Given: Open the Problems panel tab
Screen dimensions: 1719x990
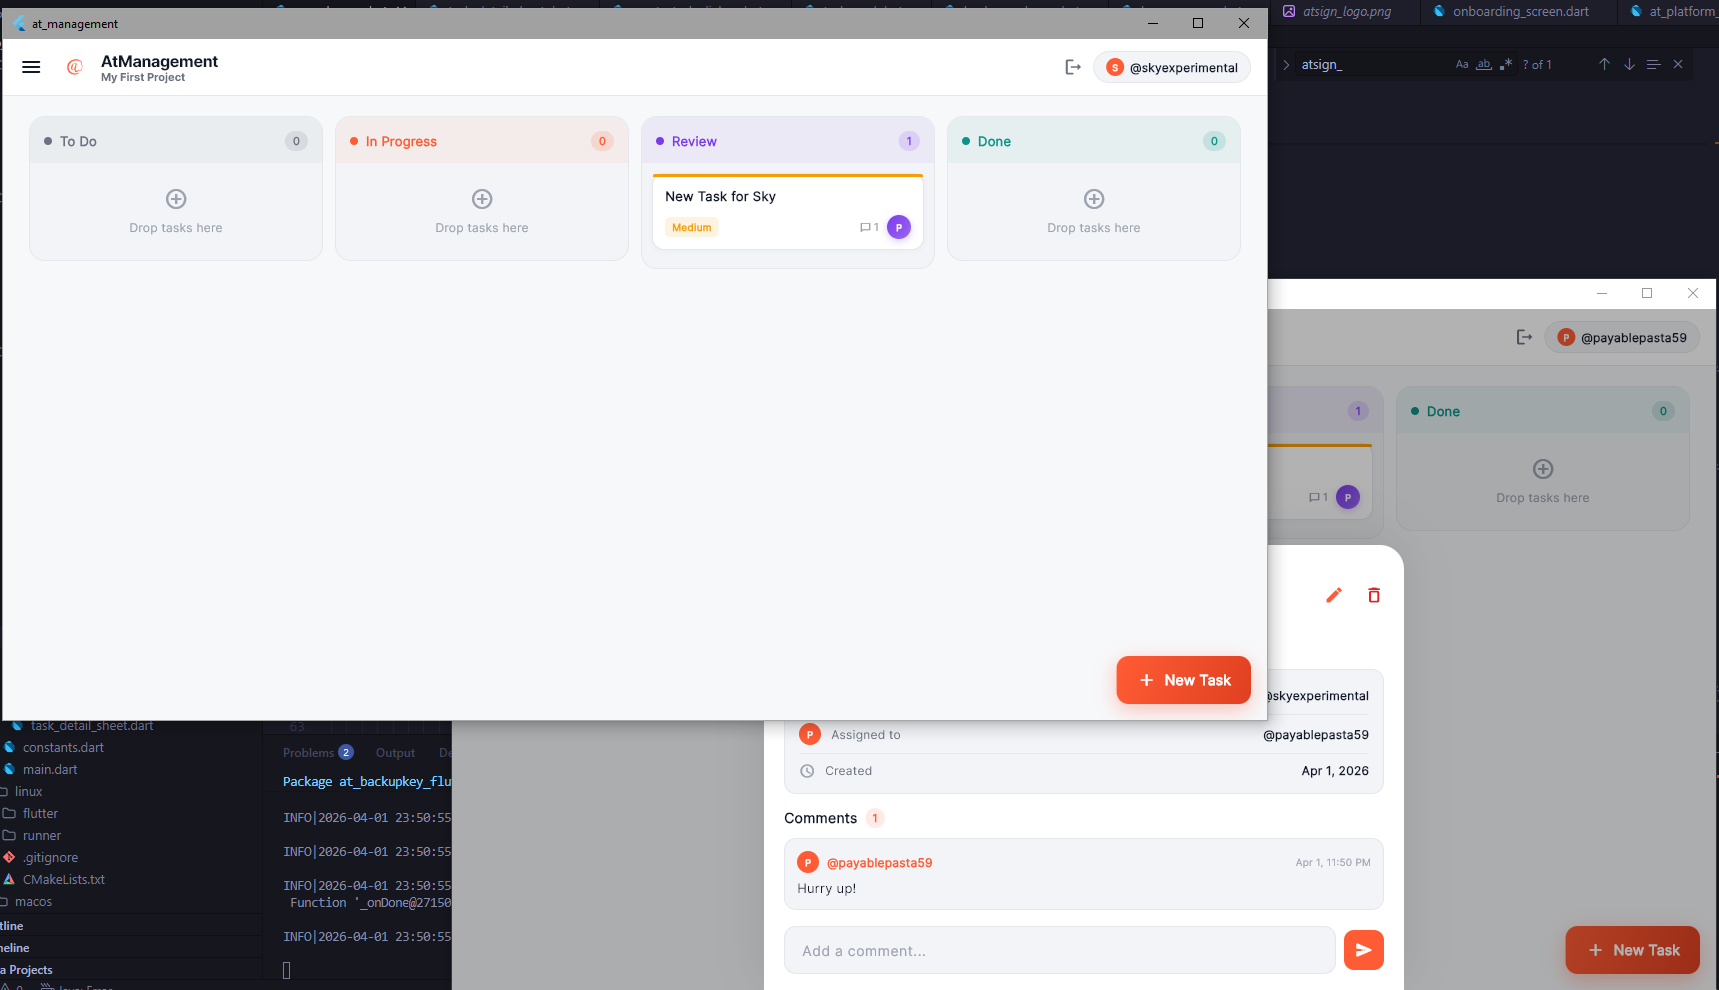Looking at the screenshot, I should (x=308, y=753).
